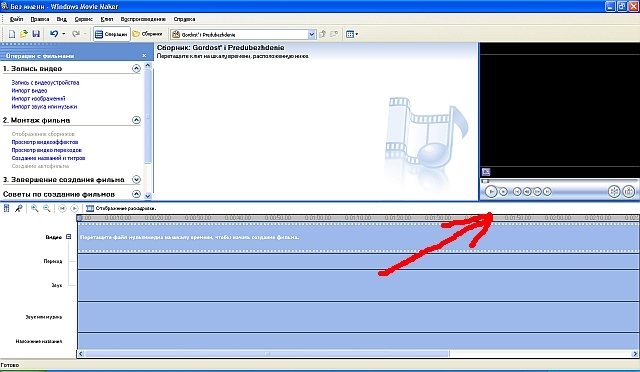Create a new project with the blank page icon

[12, 34]
